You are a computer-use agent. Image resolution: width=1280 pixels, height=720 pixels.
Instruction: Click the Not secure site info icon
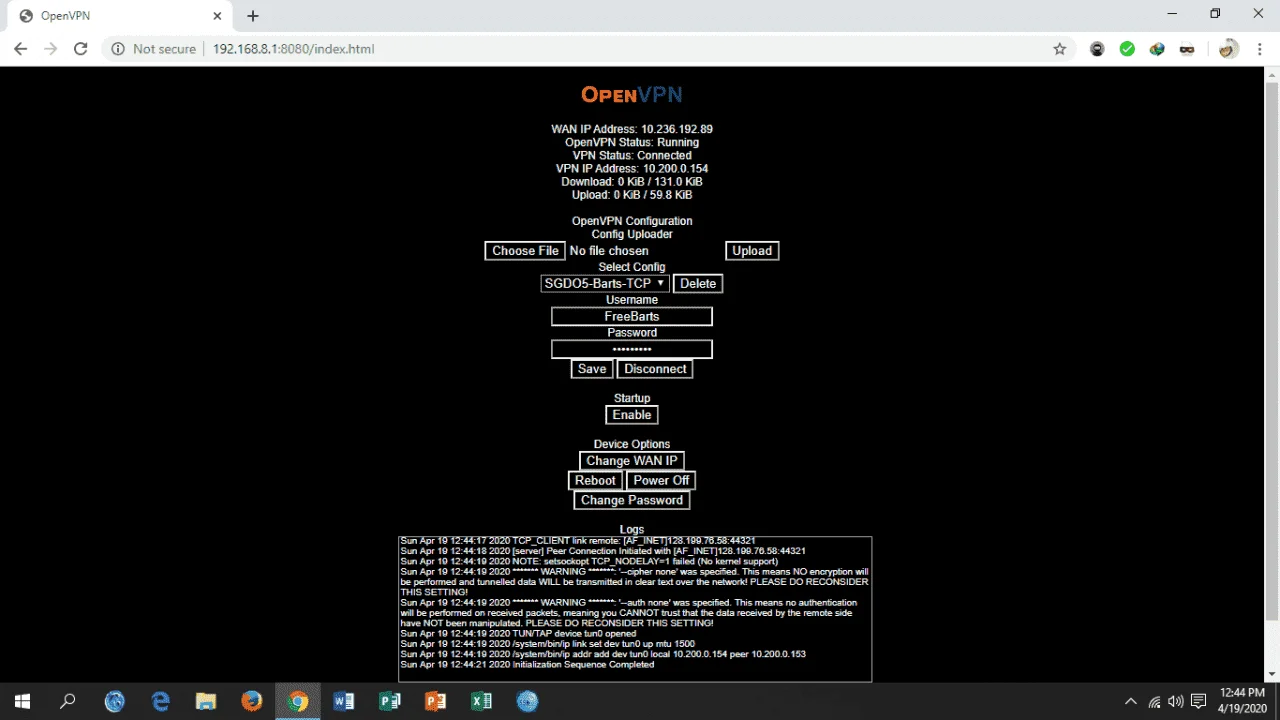tap(118, 48)
